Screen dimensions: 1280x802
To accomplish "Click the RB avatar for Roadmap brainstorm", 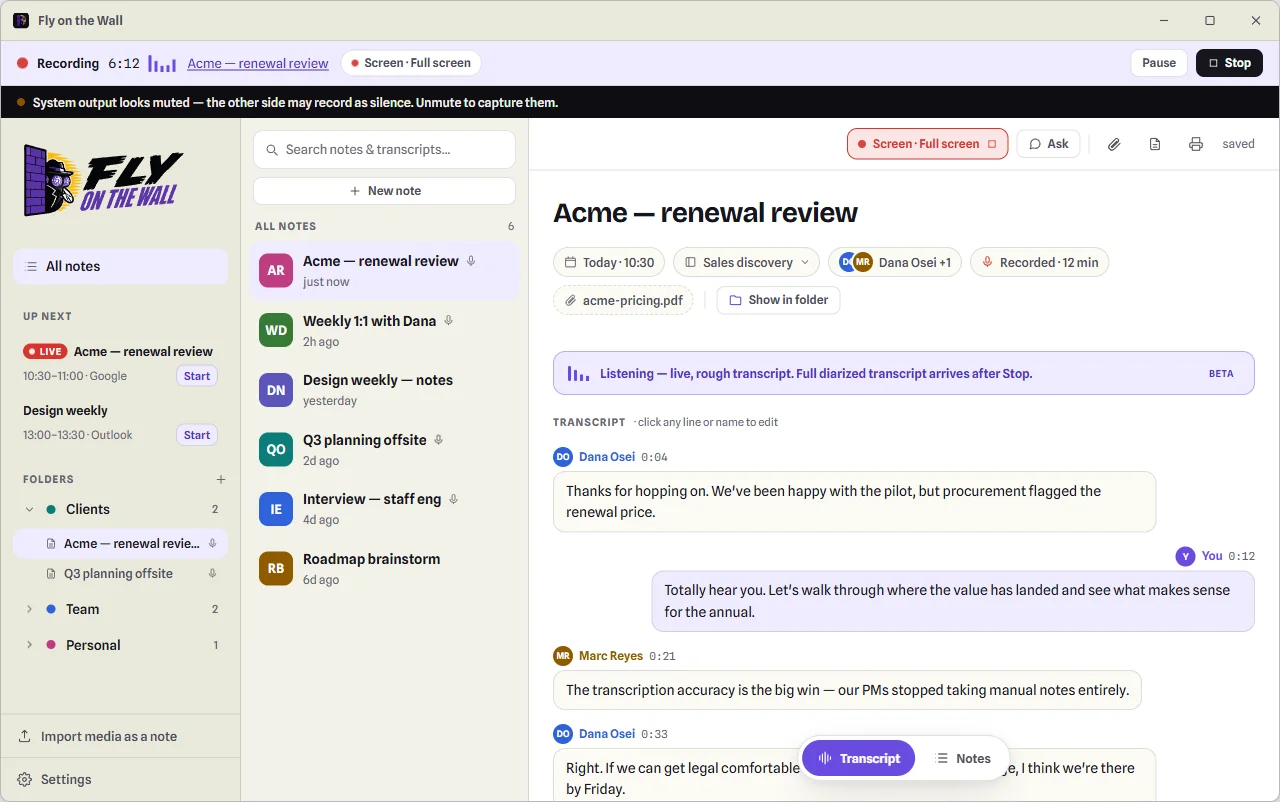I will click(276, 568).
